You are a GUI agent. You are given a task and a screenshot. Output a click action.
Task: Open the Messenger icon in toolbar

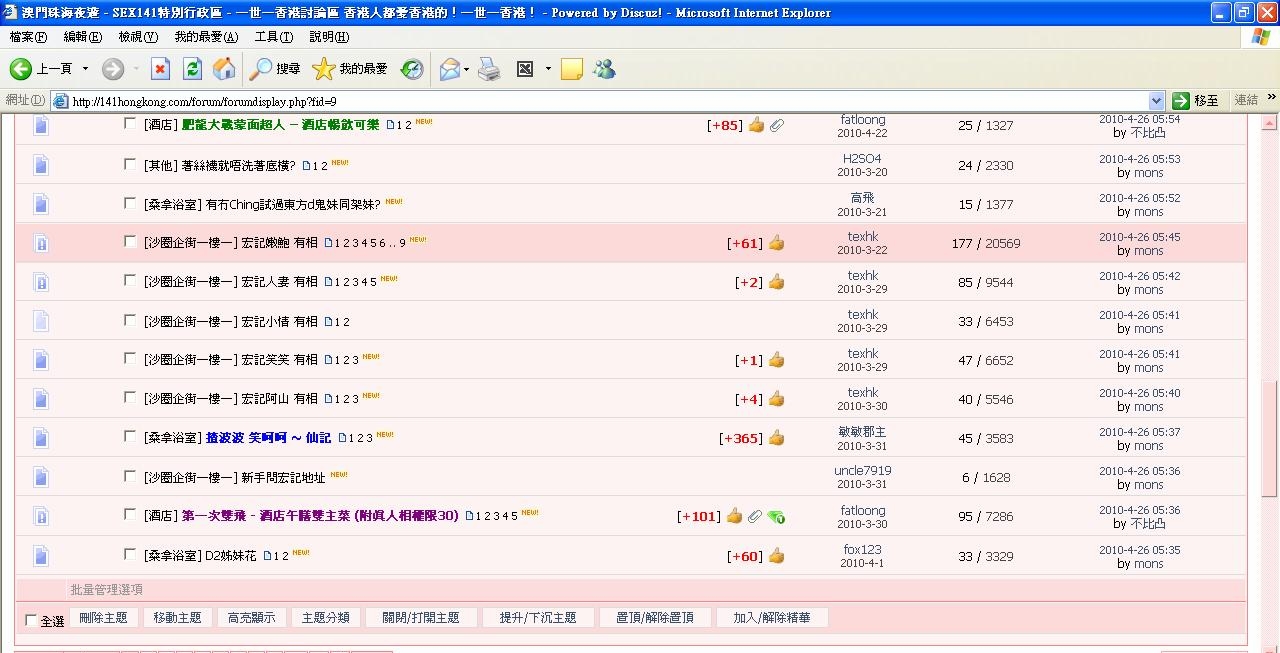point(604,69)
